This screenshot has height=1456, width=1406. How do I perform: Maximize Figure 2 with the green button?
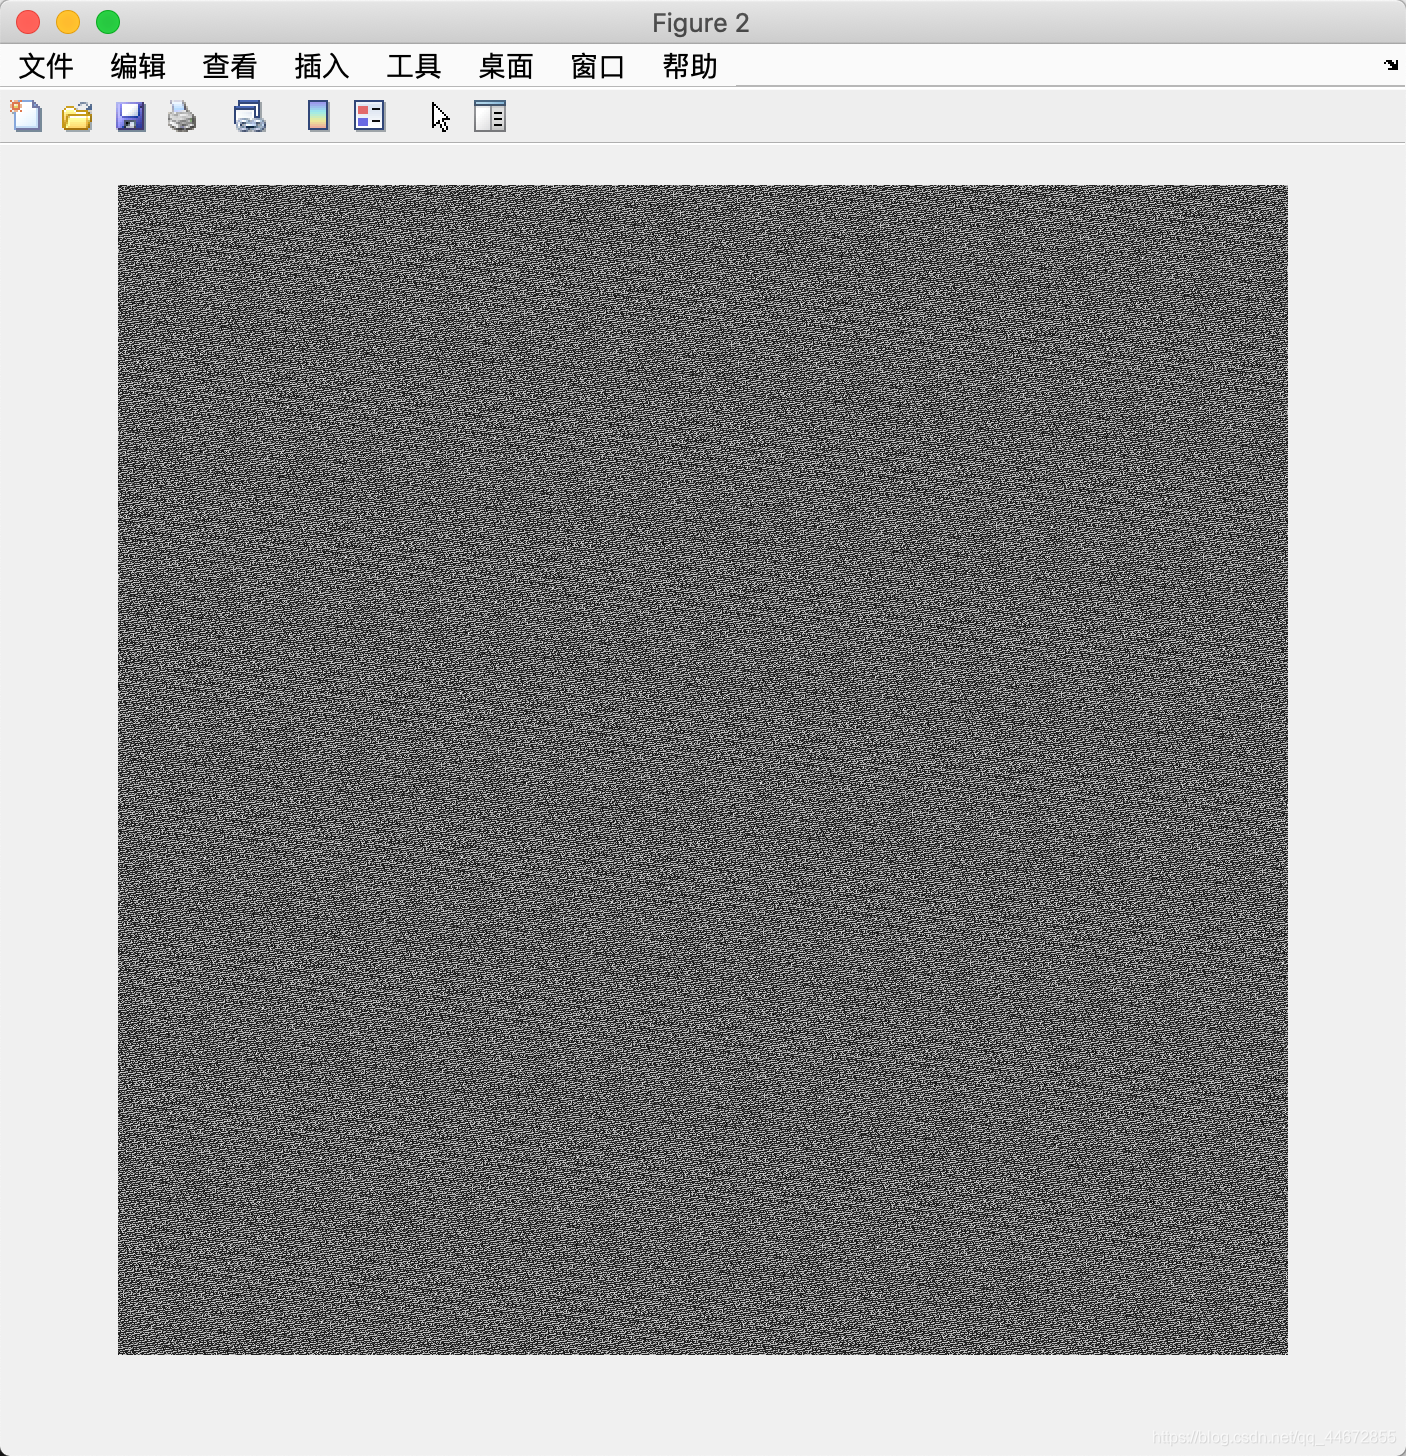(x=108, y=22)
